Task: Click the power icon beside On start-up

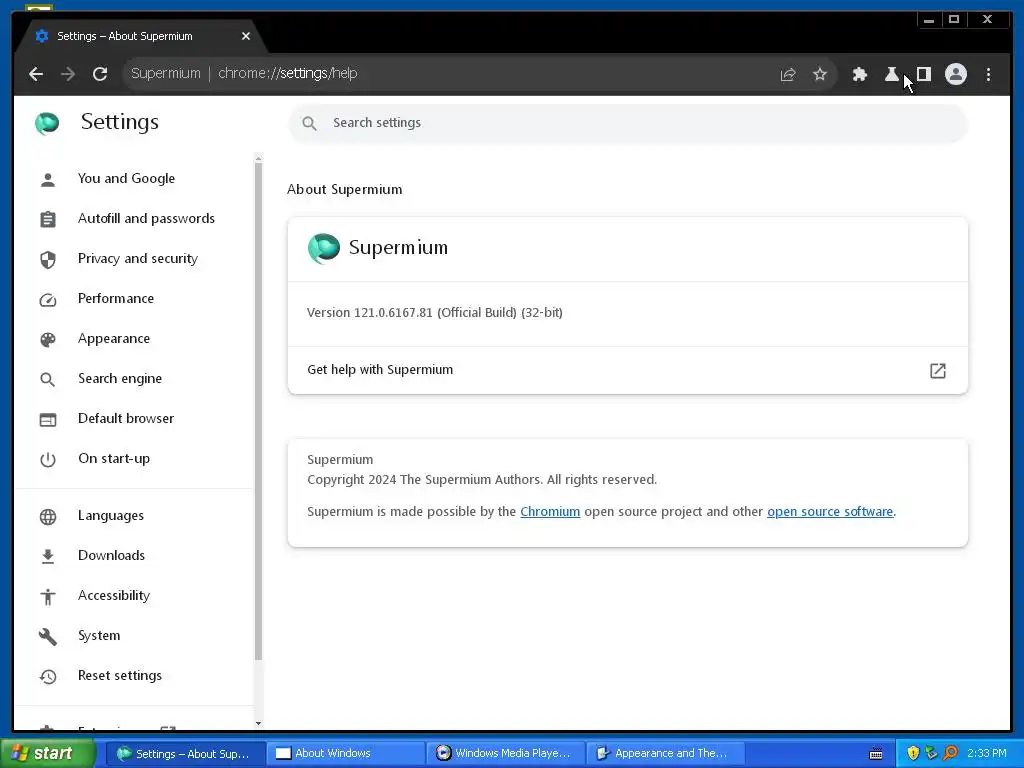Action: [48, 460]
